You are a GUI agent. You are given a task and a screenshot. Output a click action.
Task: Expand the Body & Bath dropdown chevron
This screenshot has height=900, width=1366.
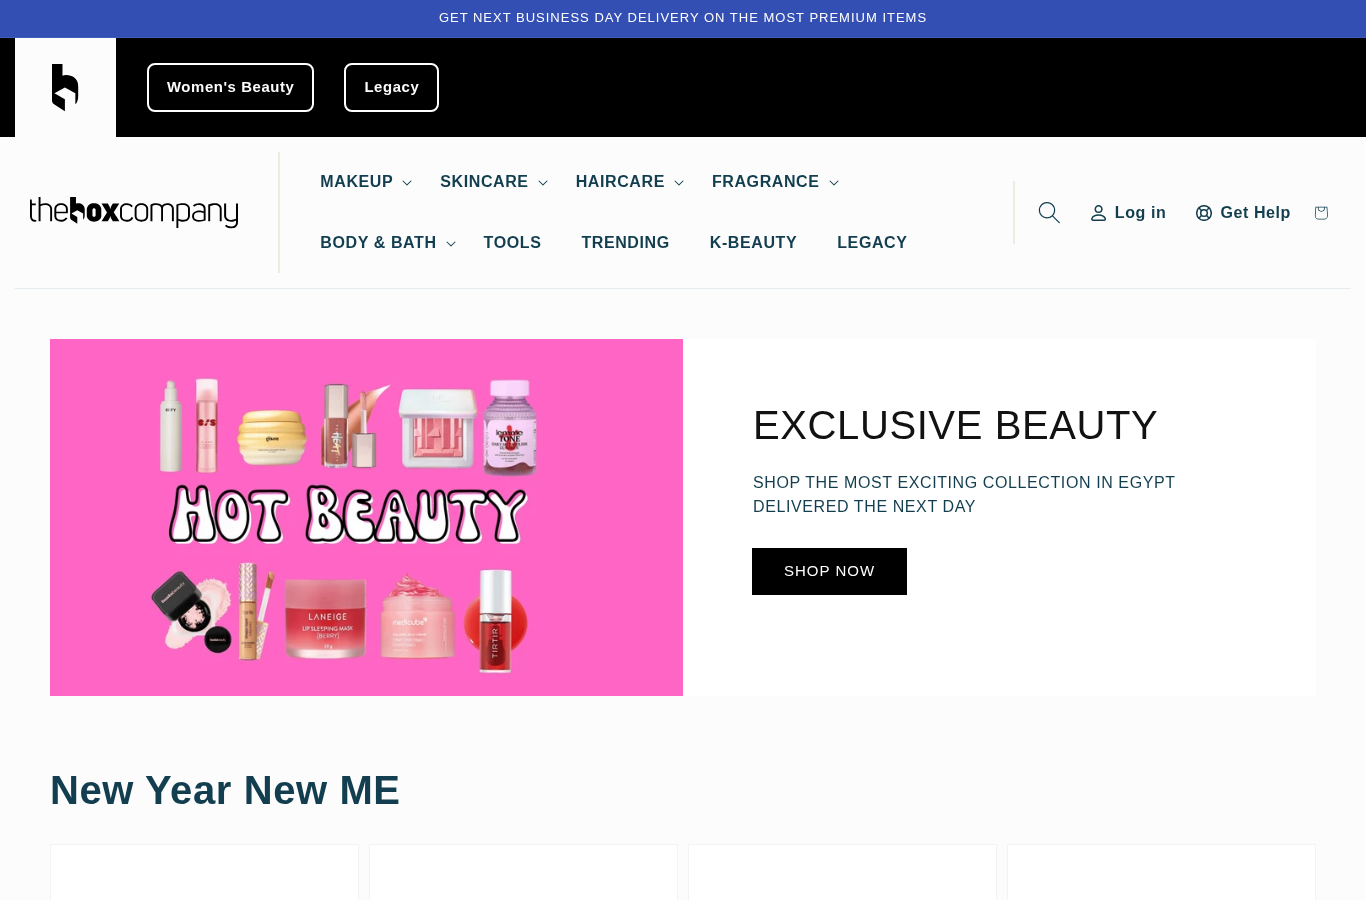point(451,243)
